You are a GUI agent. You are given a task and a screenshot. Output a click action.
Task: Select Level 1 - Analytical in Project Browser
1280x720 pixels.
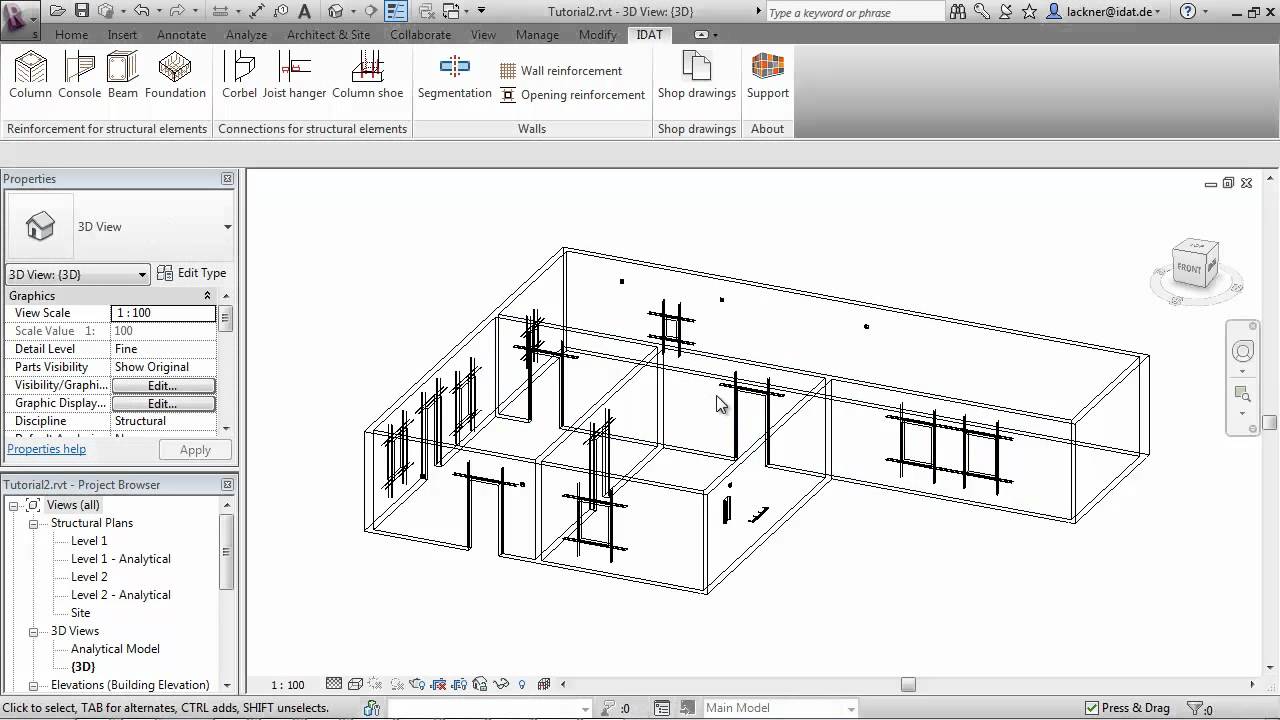pos(120,559)
